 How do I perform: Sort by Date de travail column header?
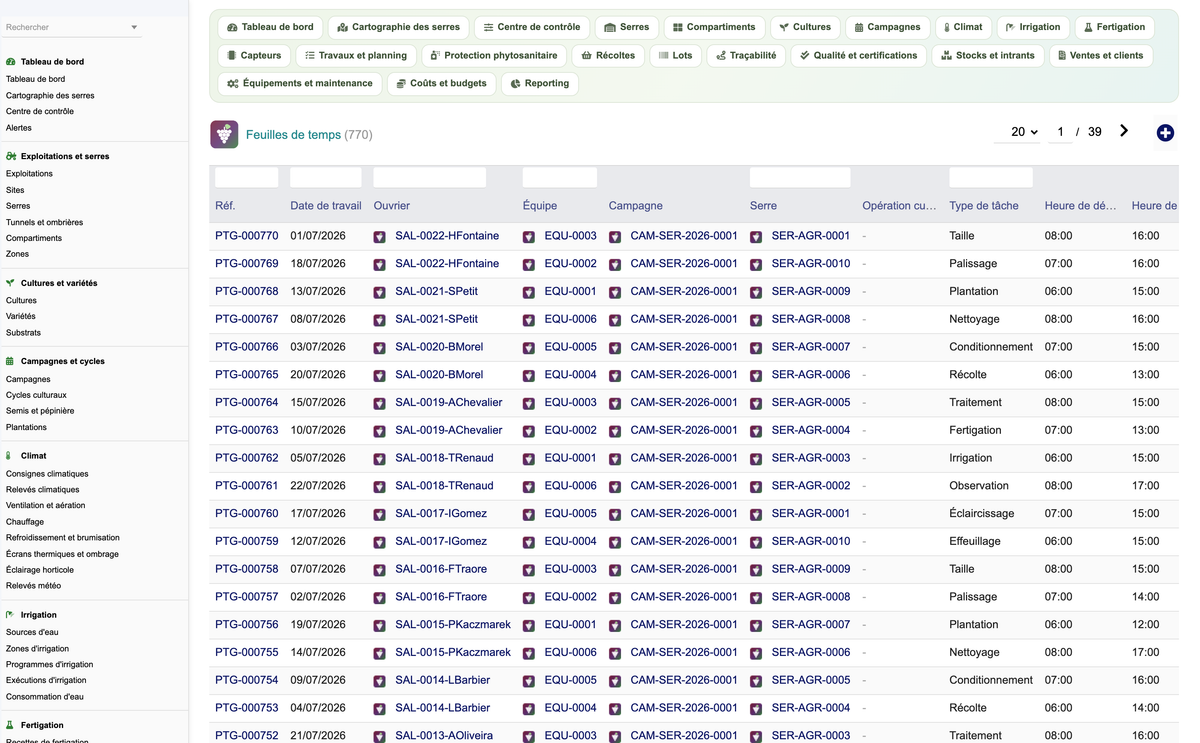[x=326, y=206]
